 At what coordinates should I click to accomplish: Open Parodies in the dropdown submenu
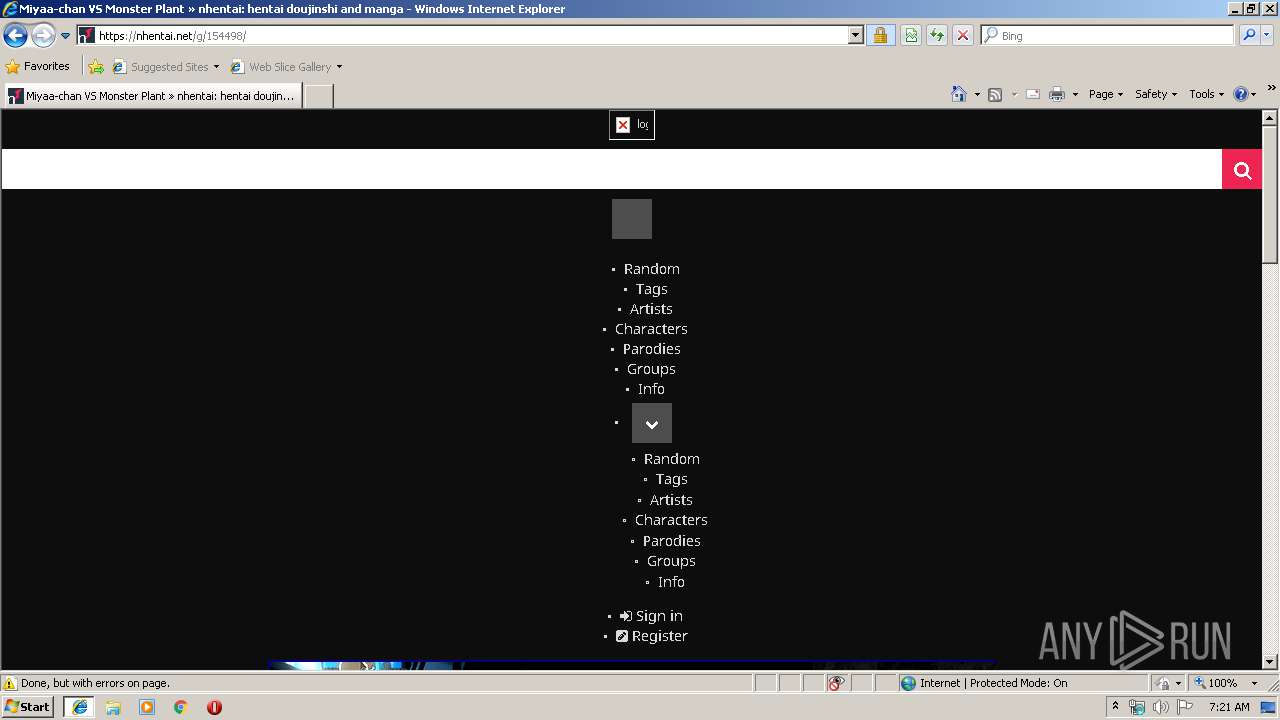pyautogui.click(x=672, y=541)
